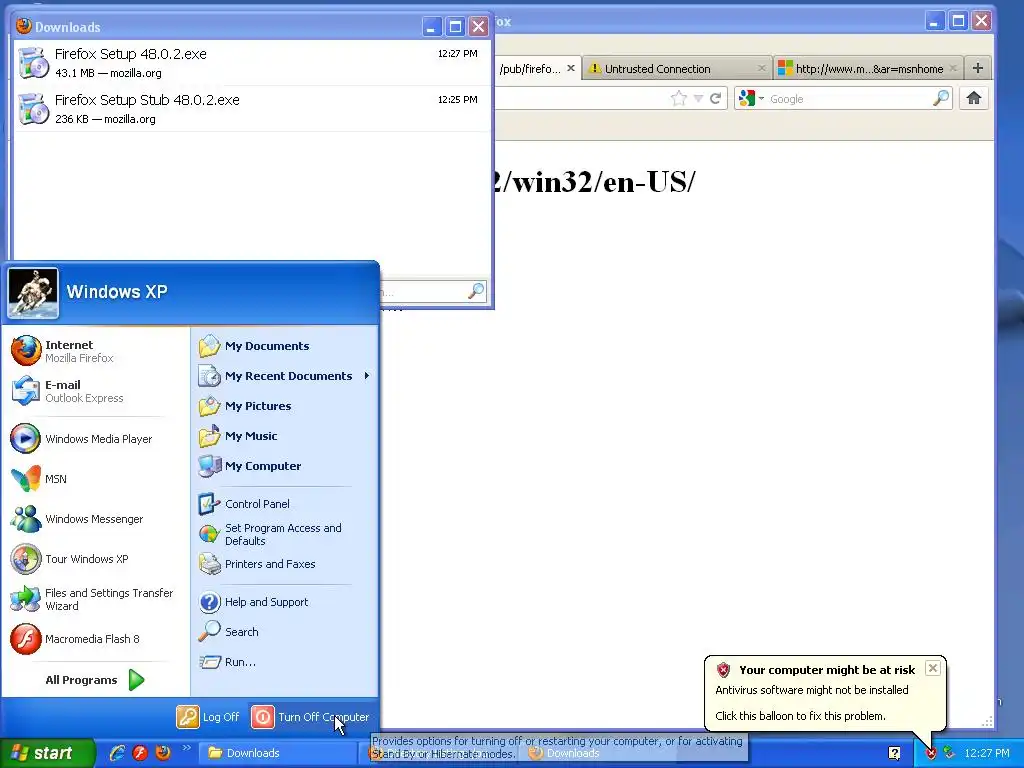The height and width of the screenshot is (768, 1024).
Task: Open Set Program Access and Defaults
Action: tap(285, 534)
